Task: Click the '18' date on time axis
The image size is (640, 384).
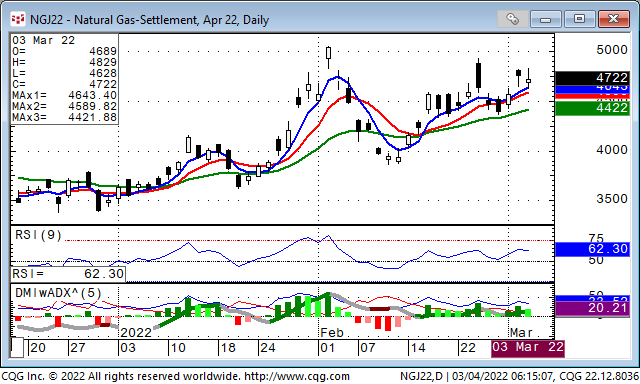Action: click(228, 348)
